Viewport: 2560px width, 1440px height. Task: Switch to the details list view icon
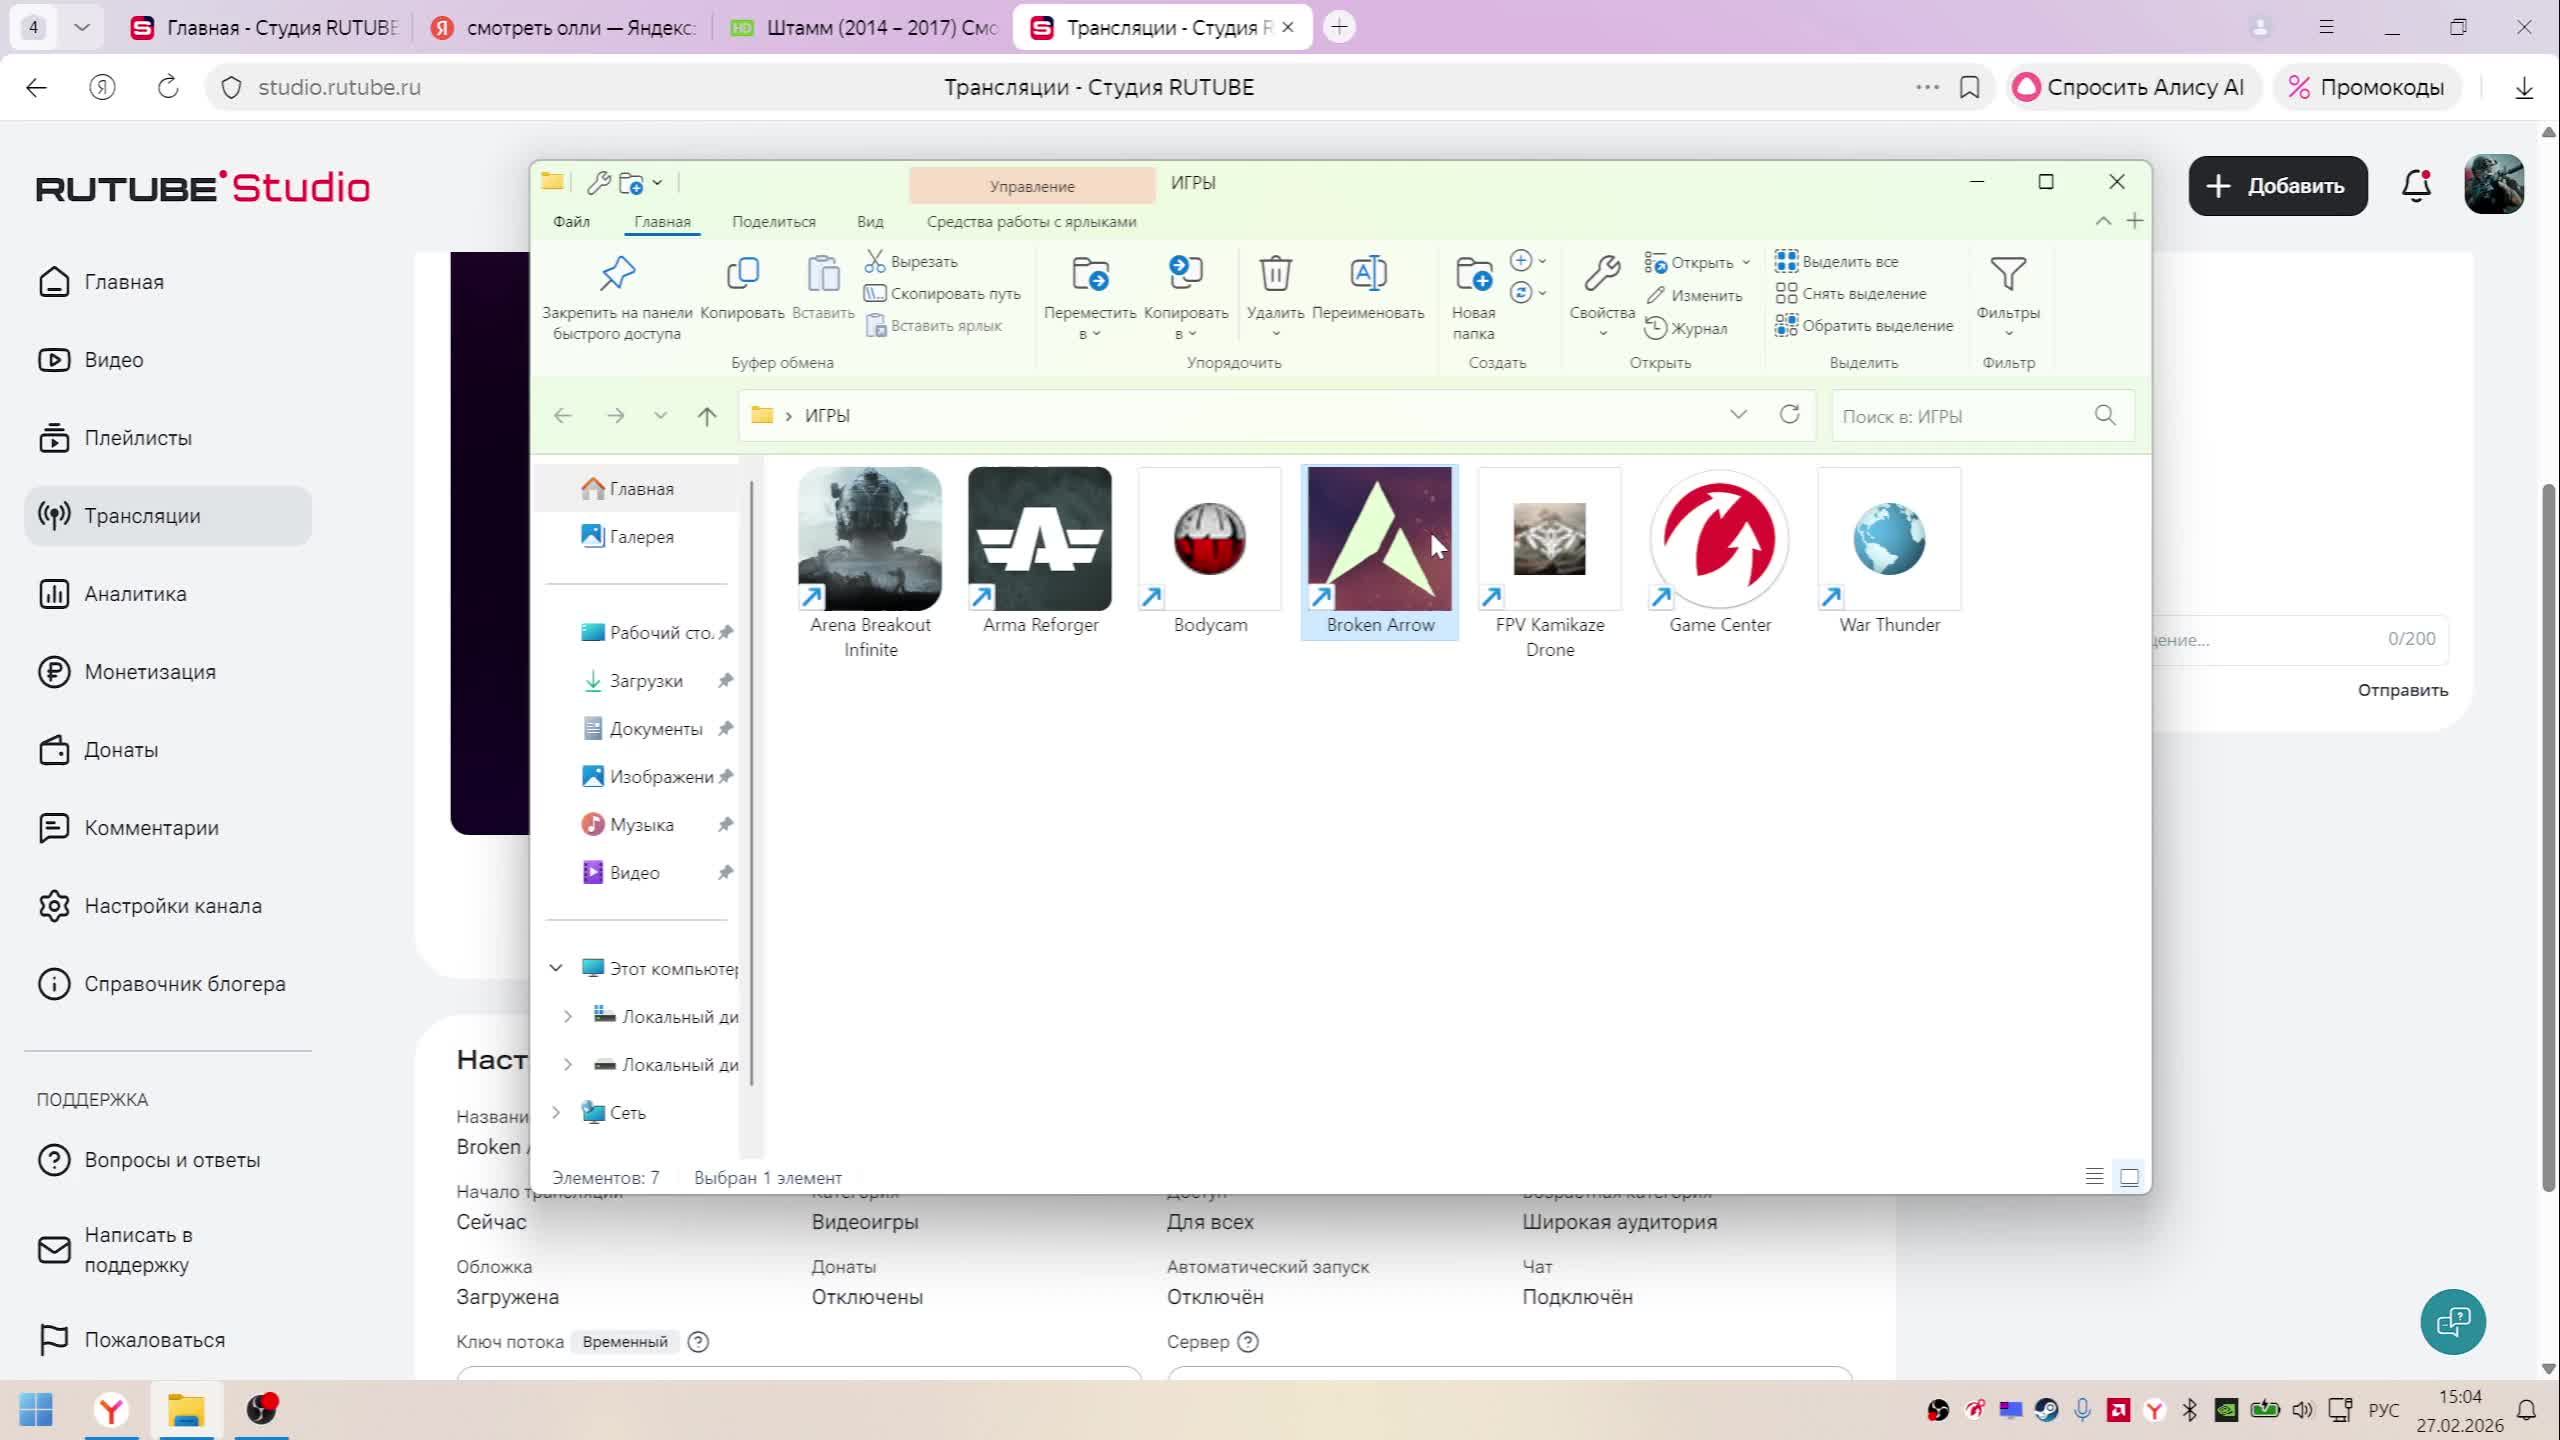[x=2094, y=1177]
